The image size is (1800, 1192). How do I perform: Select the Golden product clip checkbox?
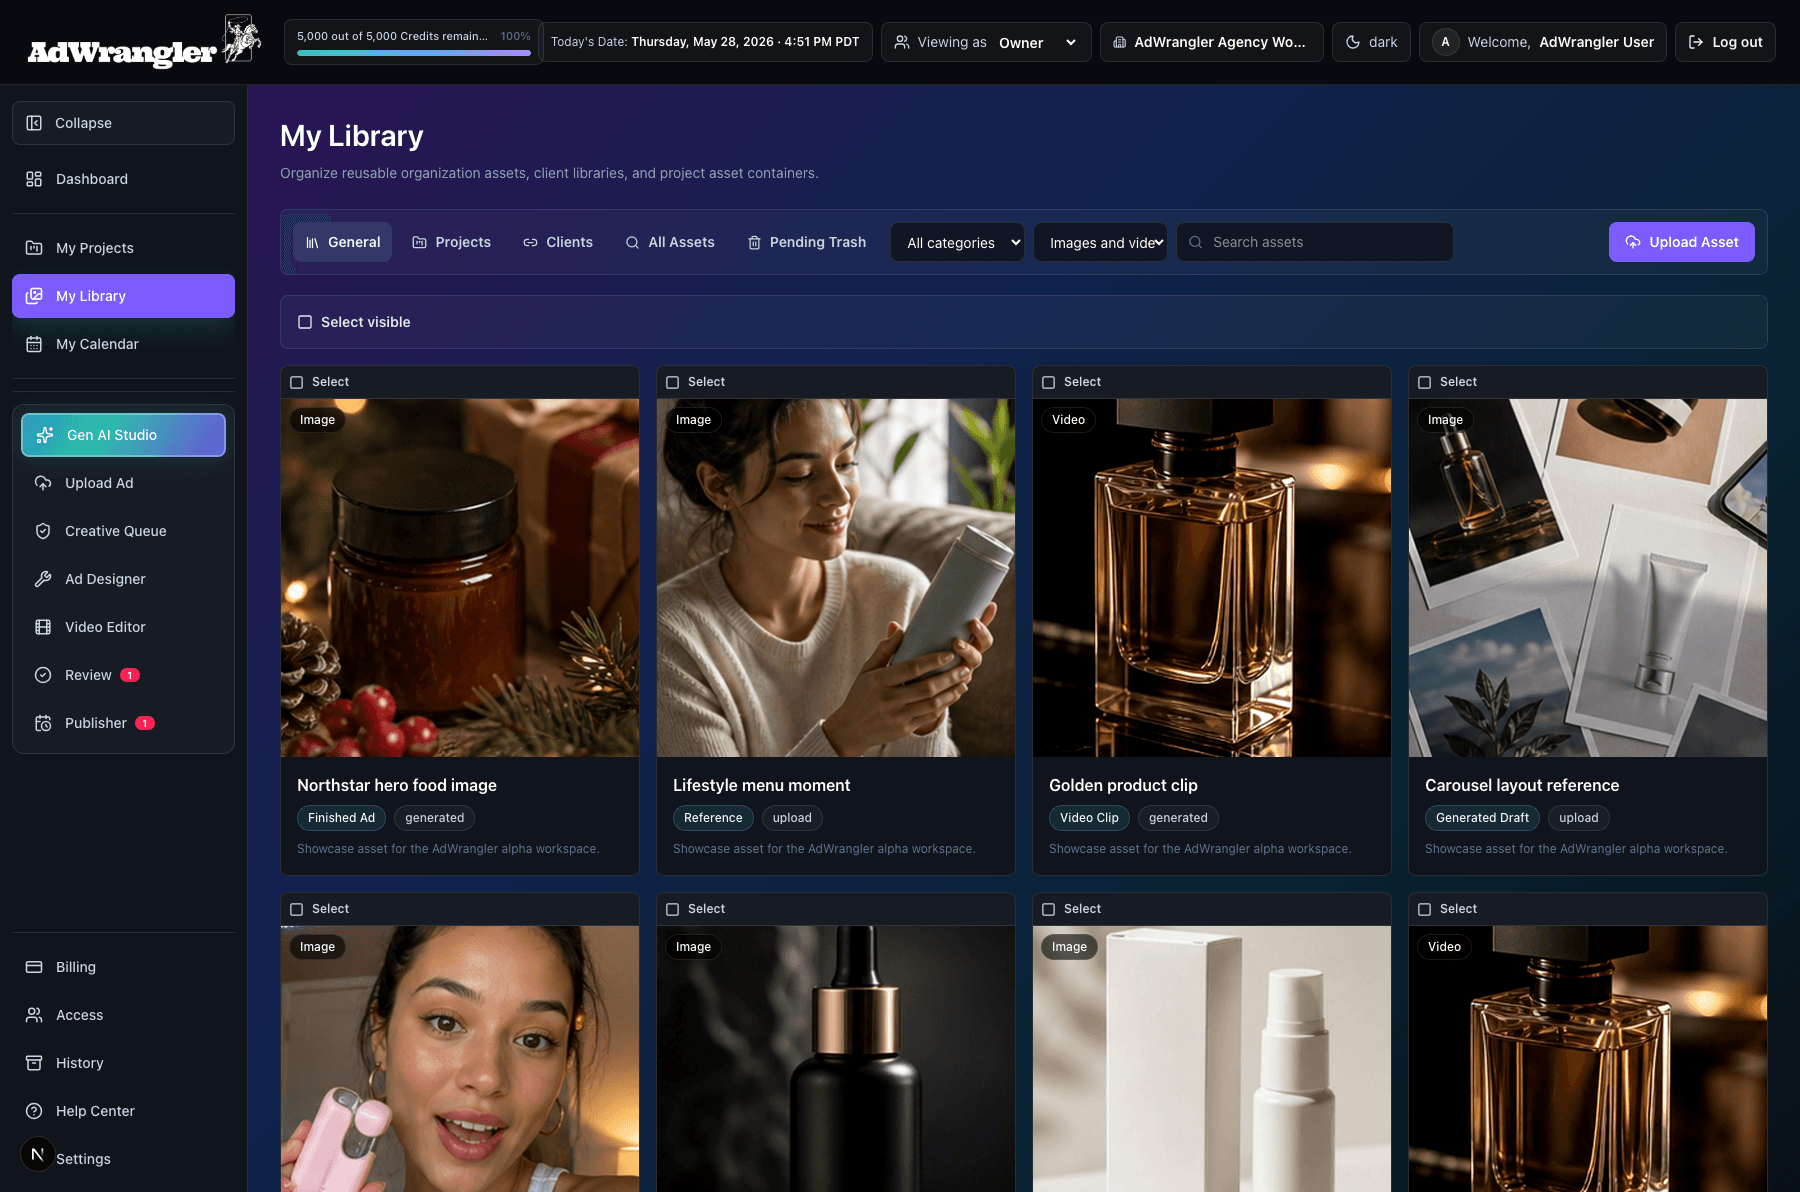1049,382
